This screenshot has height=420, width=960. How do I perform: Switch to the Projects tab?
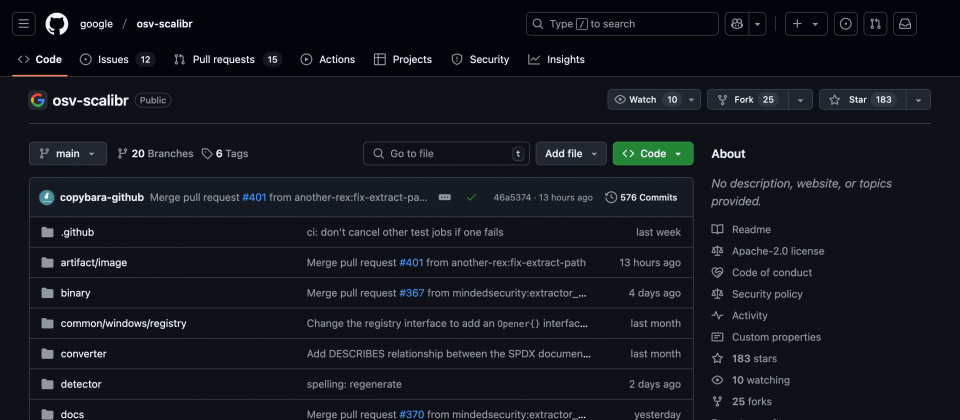pyautogui.click(x=403, y=59)
